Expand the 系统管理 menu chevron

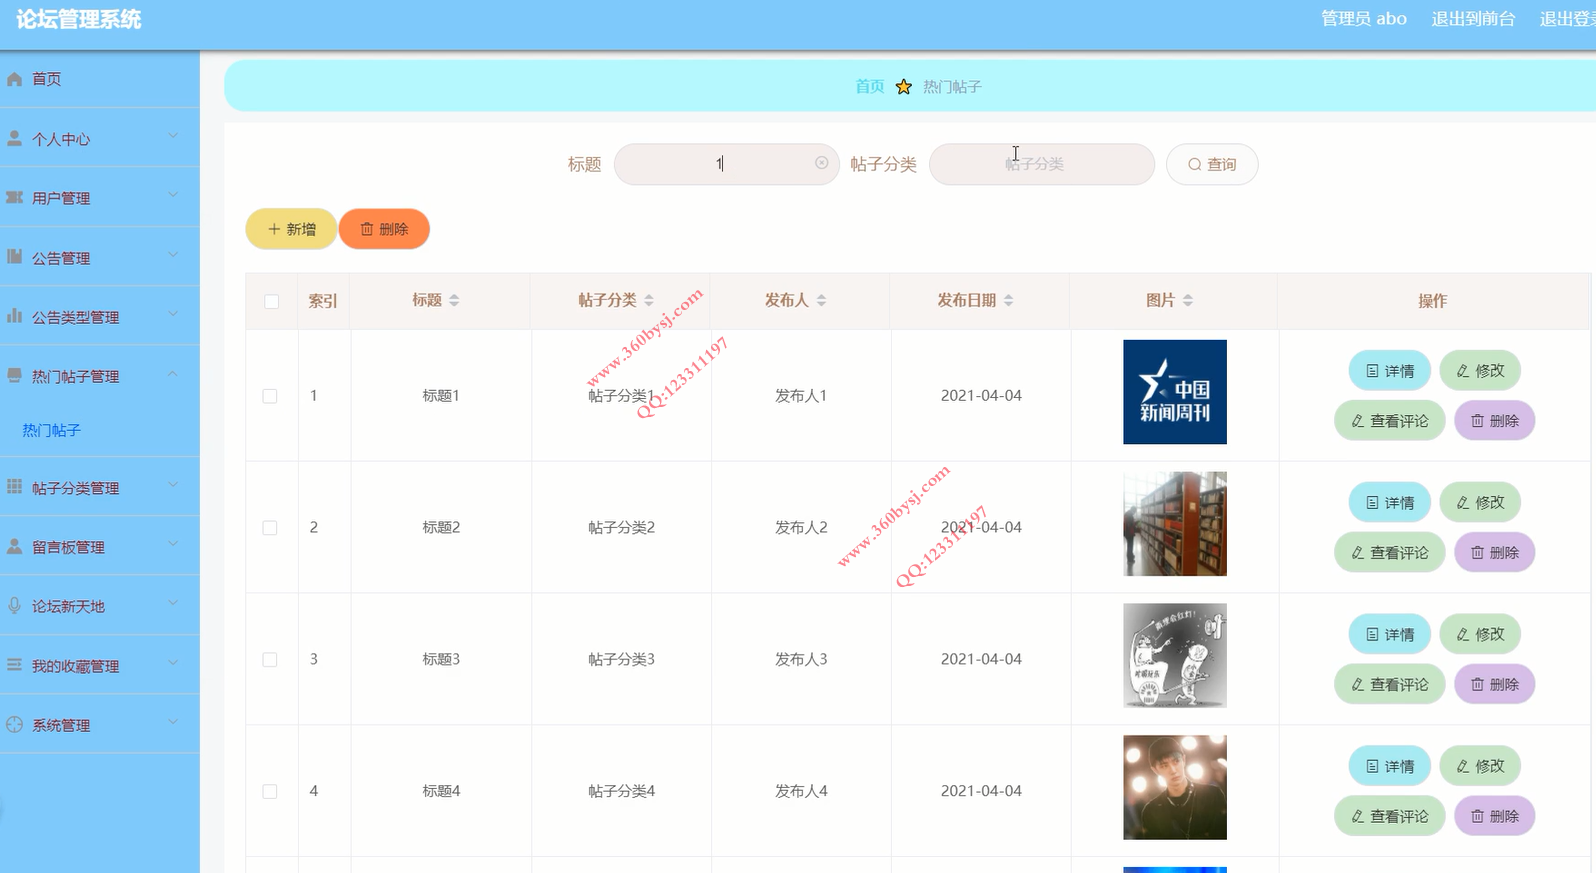coord(173,722)
